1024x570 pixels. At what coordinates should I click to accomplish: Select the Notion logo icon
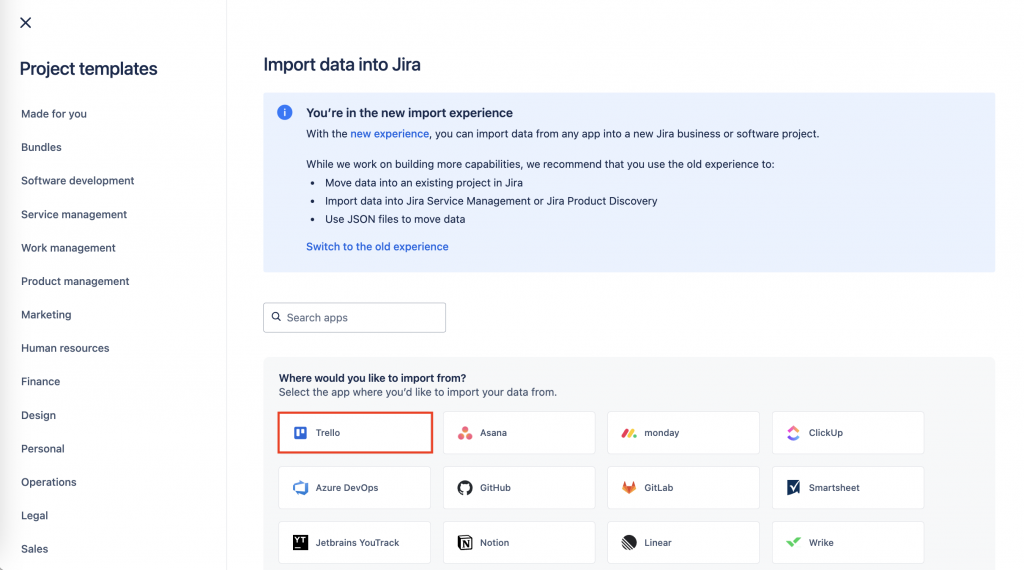tap(465, 543)
